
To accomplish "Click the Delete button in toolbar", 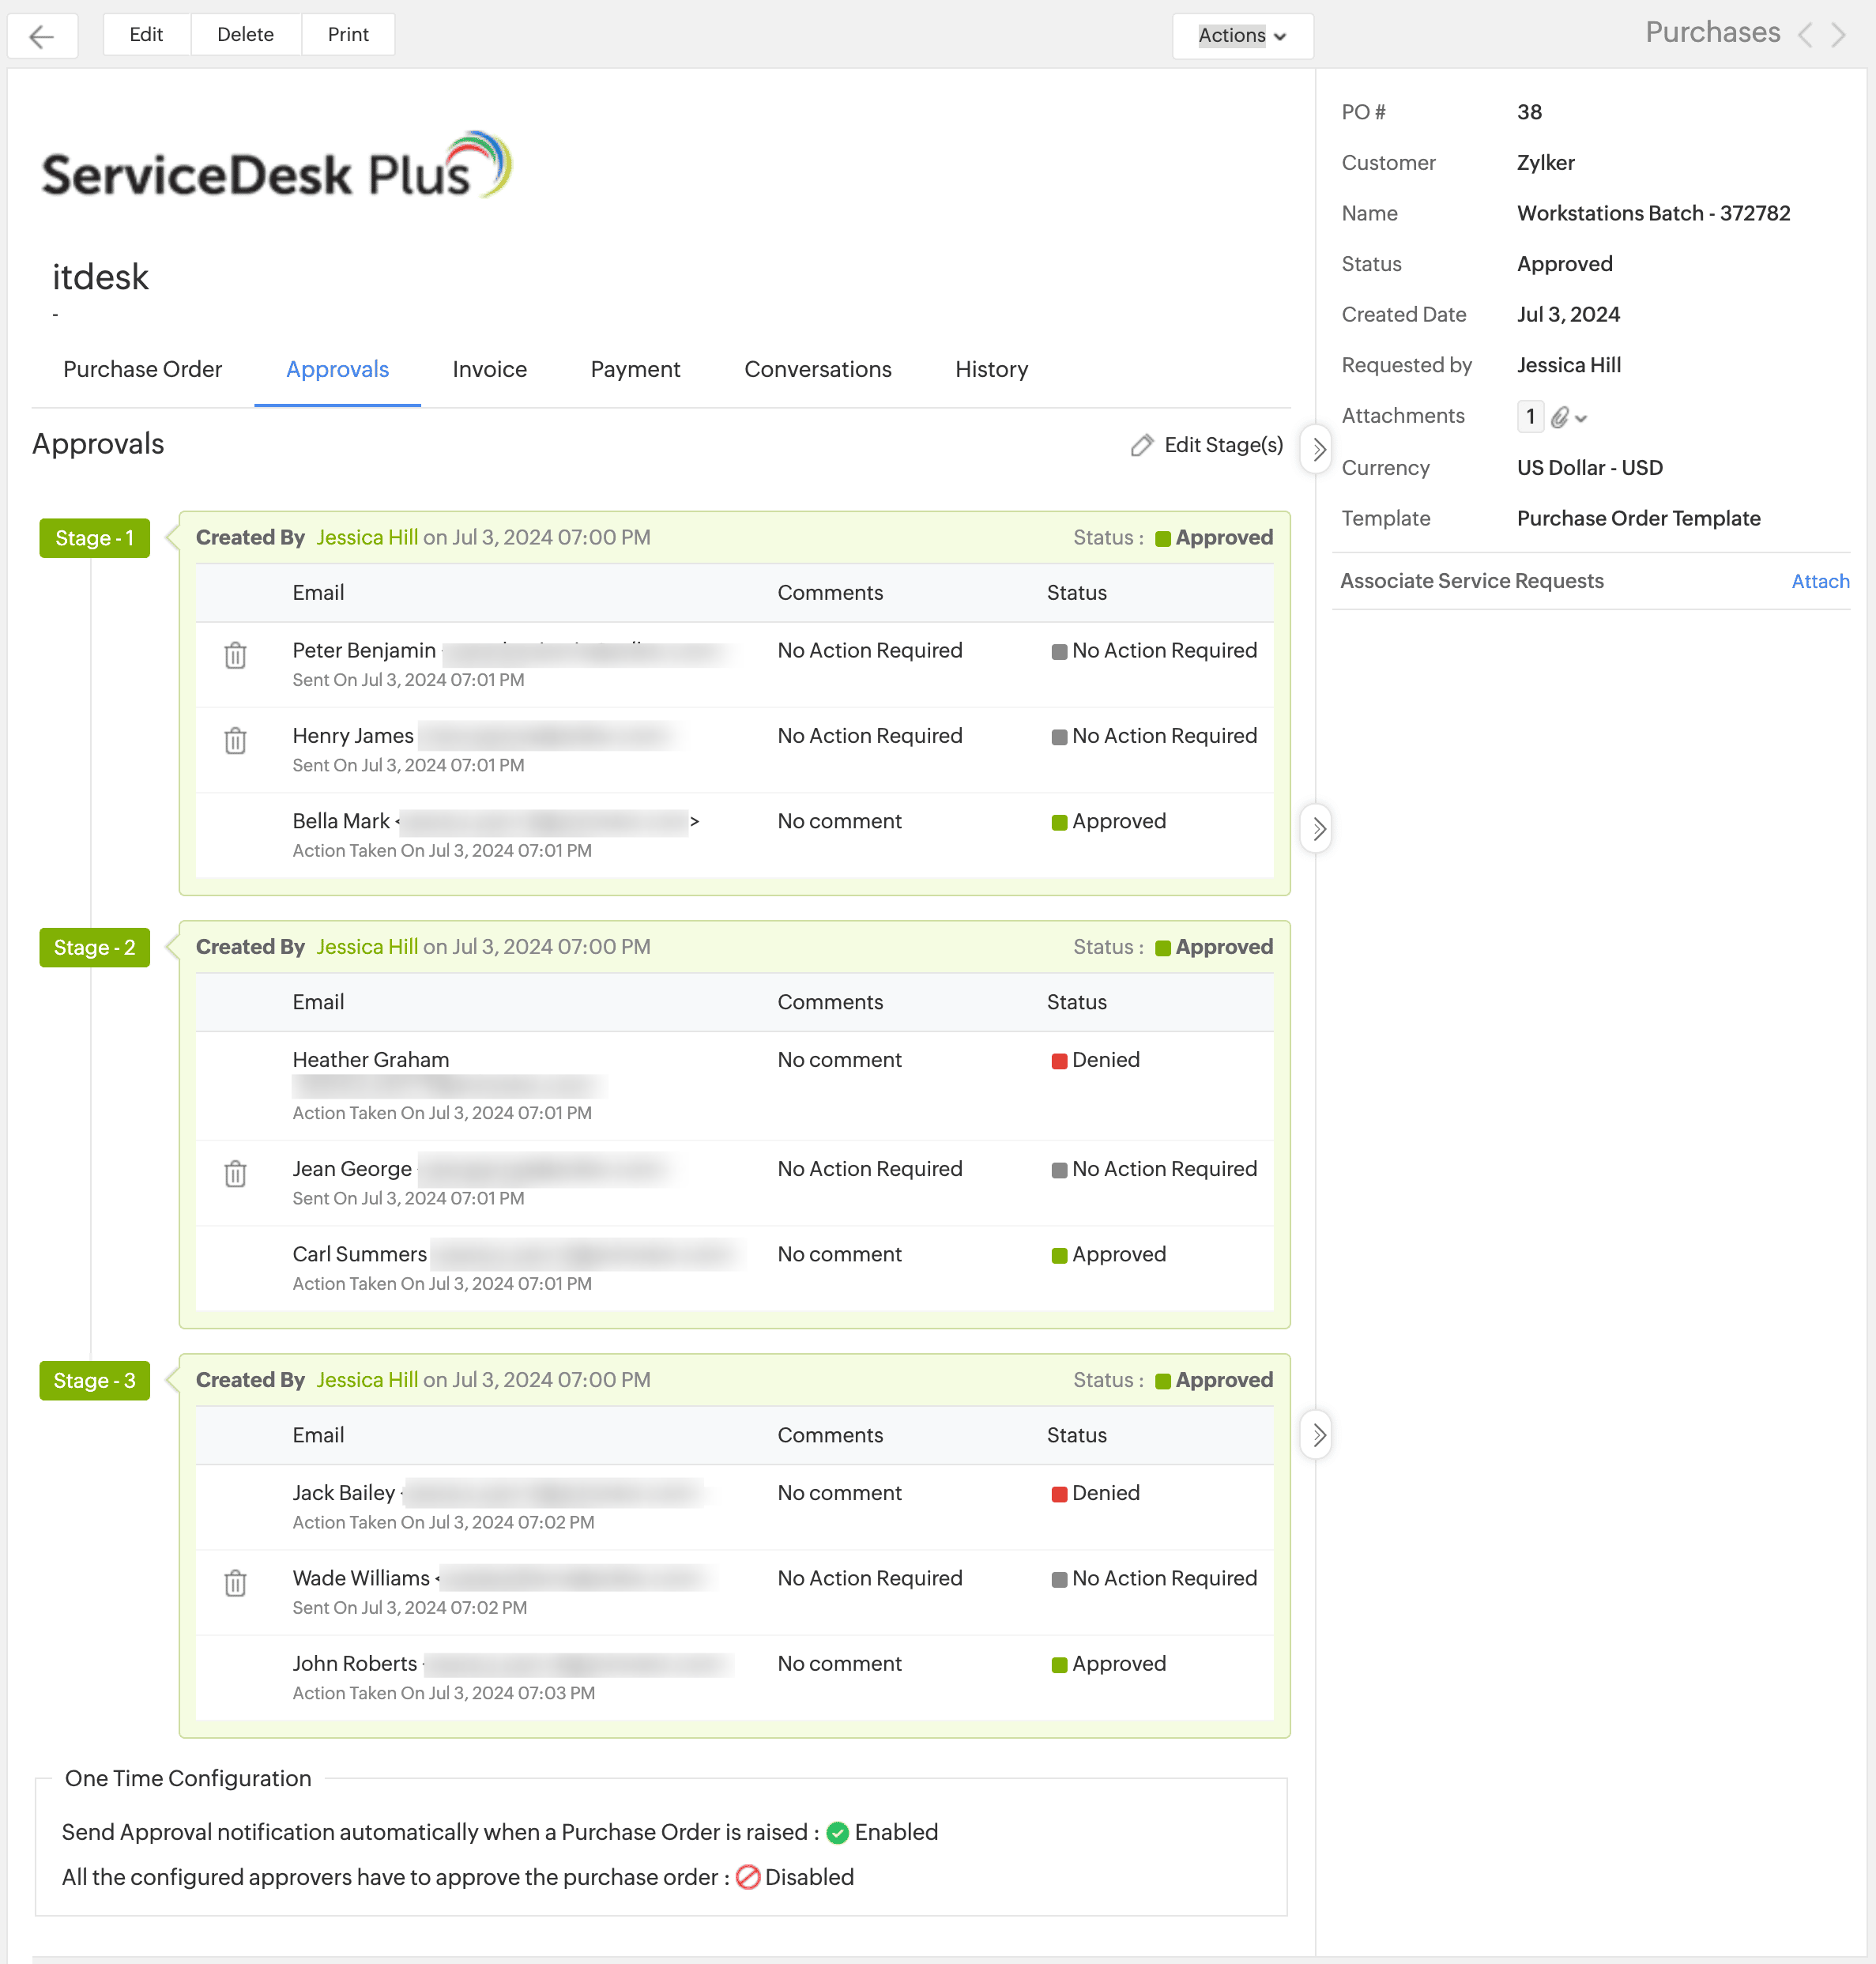I will click(245, 34).
